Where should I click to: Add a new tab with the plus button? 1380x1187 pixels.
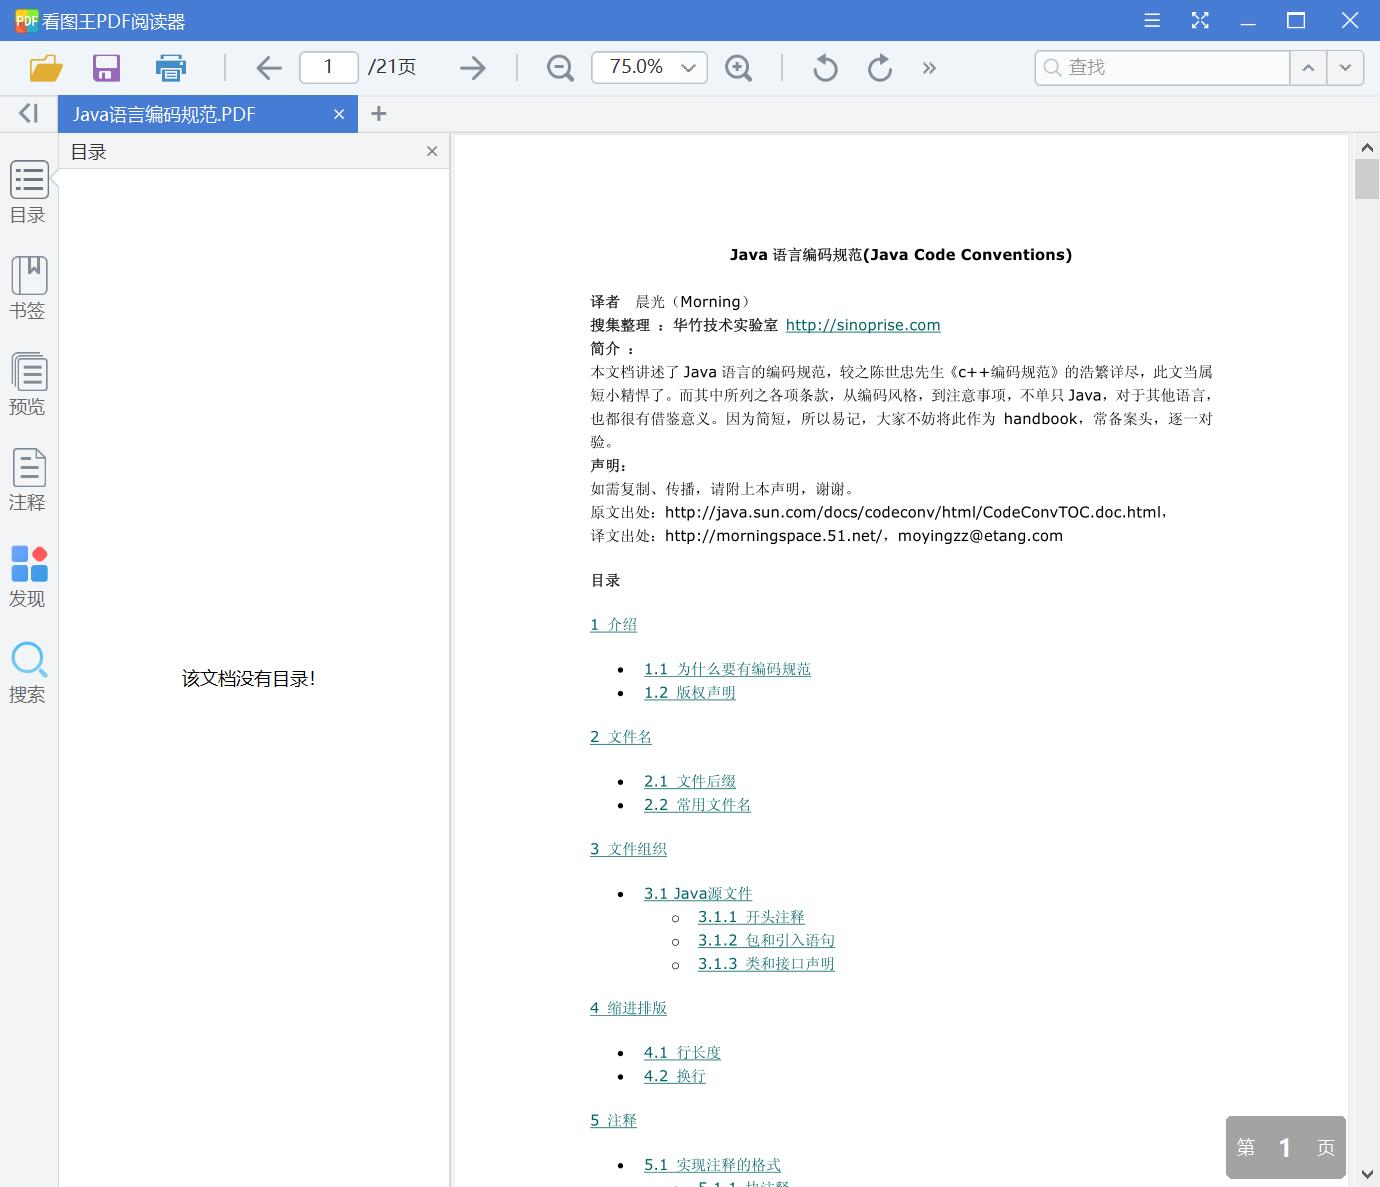pos(378,114)
